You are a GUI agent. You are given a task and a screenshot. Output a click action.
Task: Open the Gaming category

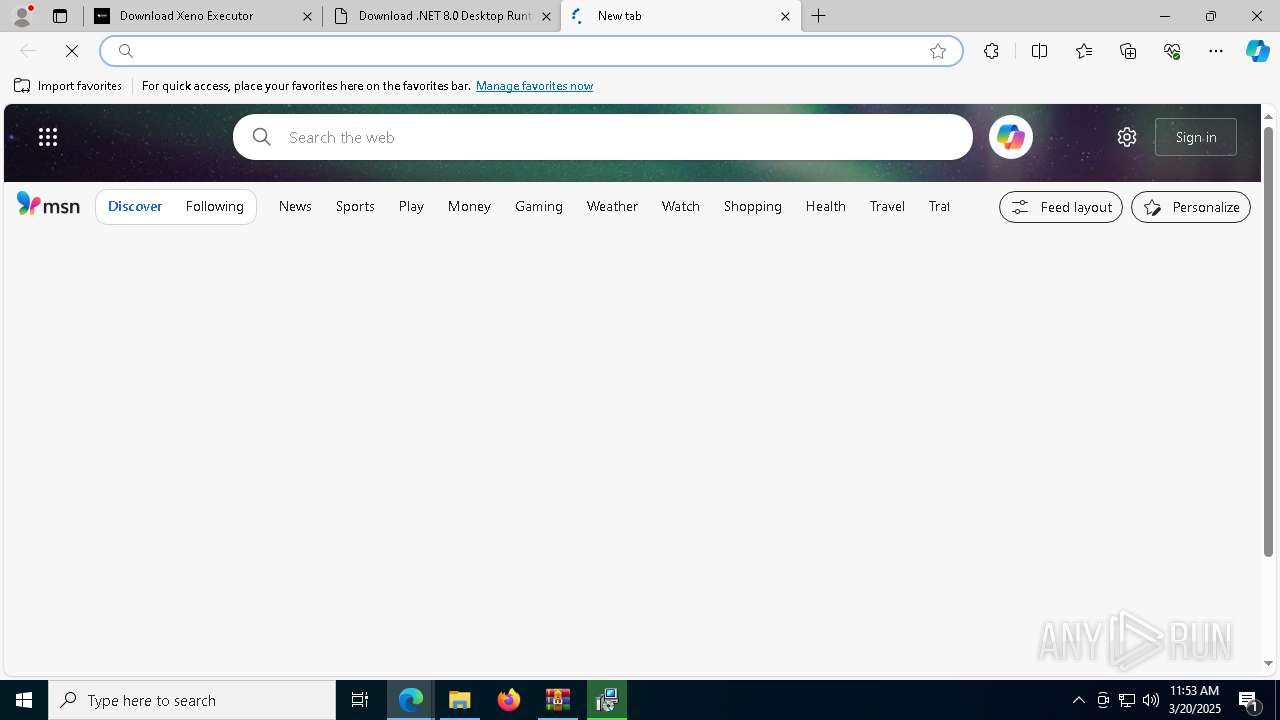click(x=539, y=206)
